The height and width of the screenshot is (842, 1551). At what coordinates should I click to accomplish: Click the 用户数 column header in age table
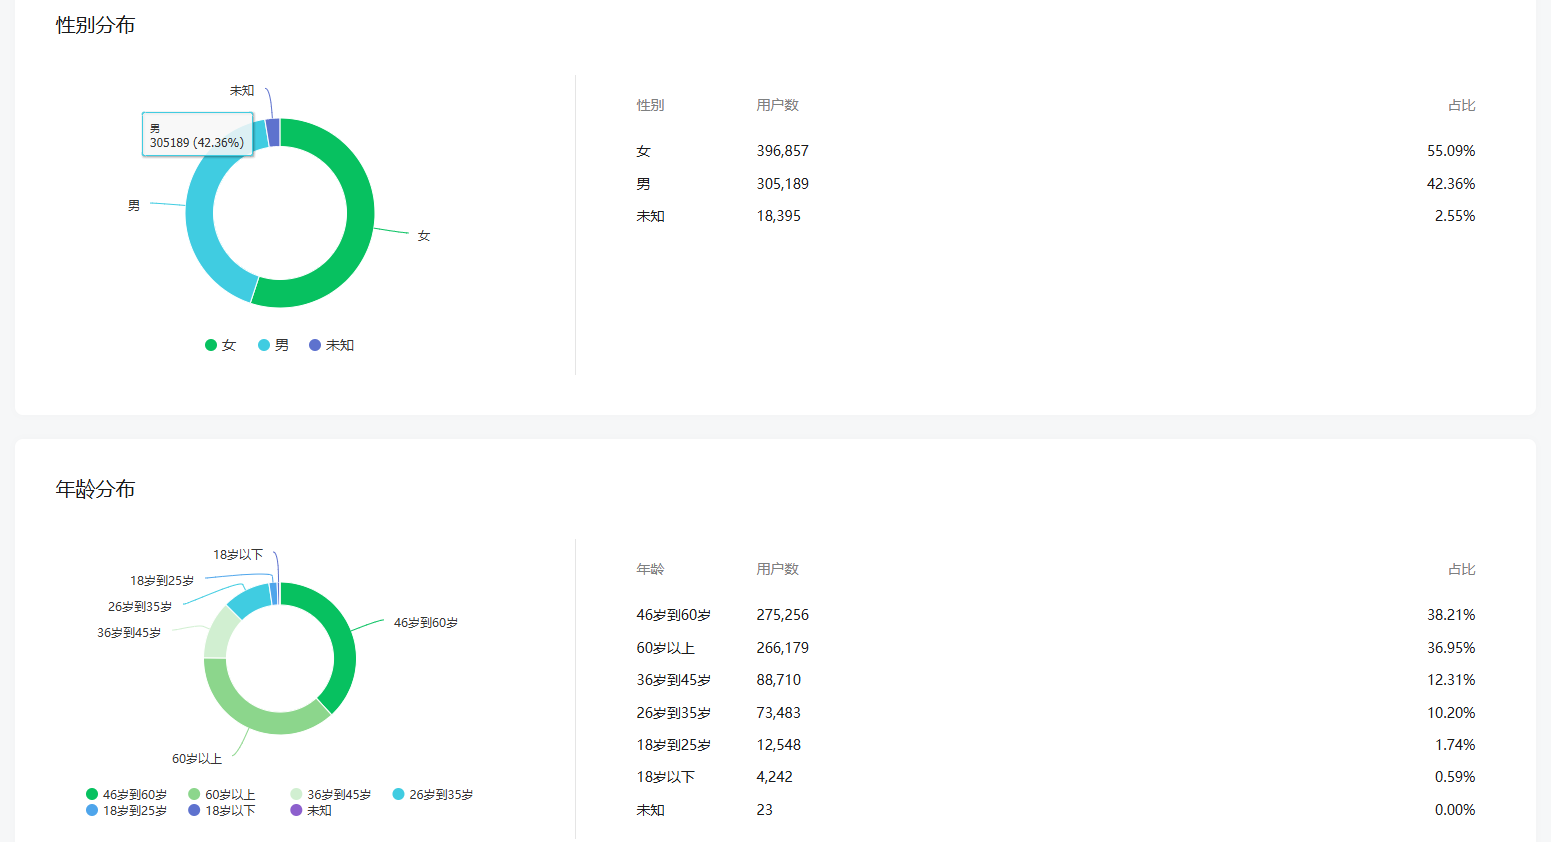(777, 569)
